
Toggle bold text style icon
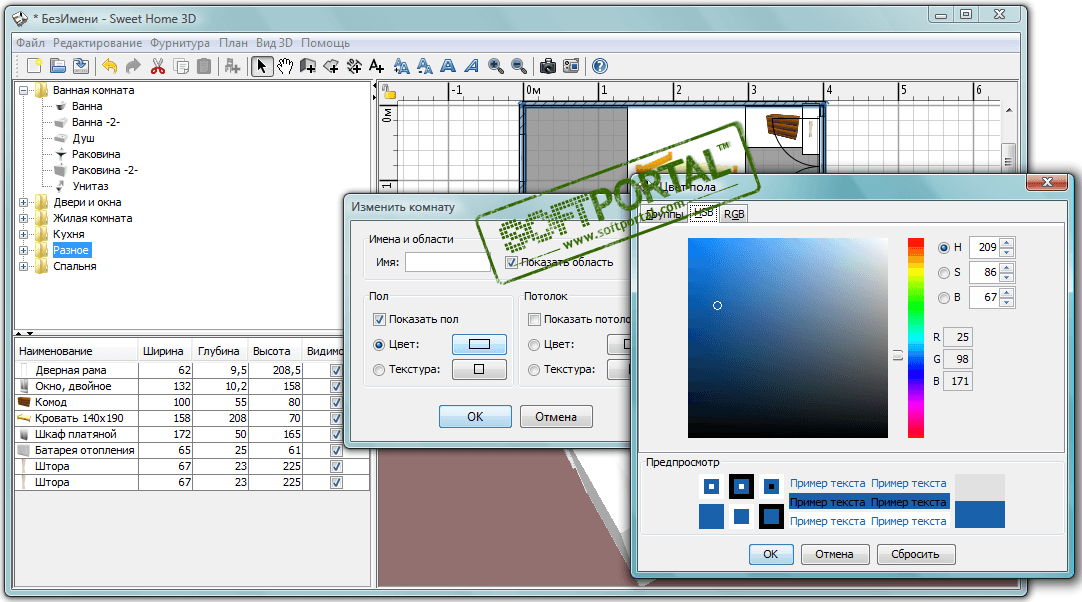[448, 66]
